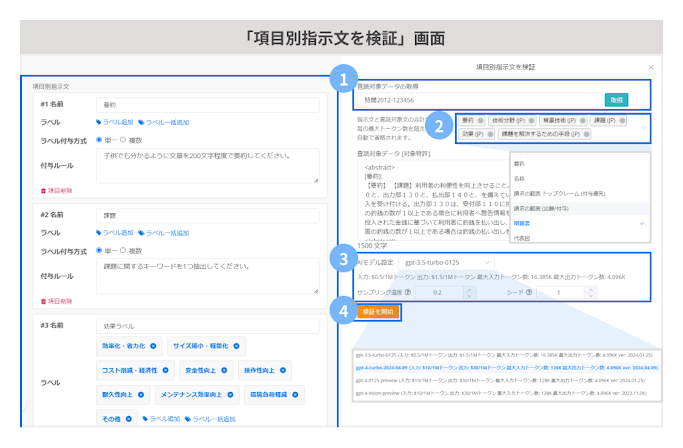Image resolution: width=683 pixels, height=448 pixels.
Task: Choose 複数 labeling method for item #2
Action: coord(123,250)
